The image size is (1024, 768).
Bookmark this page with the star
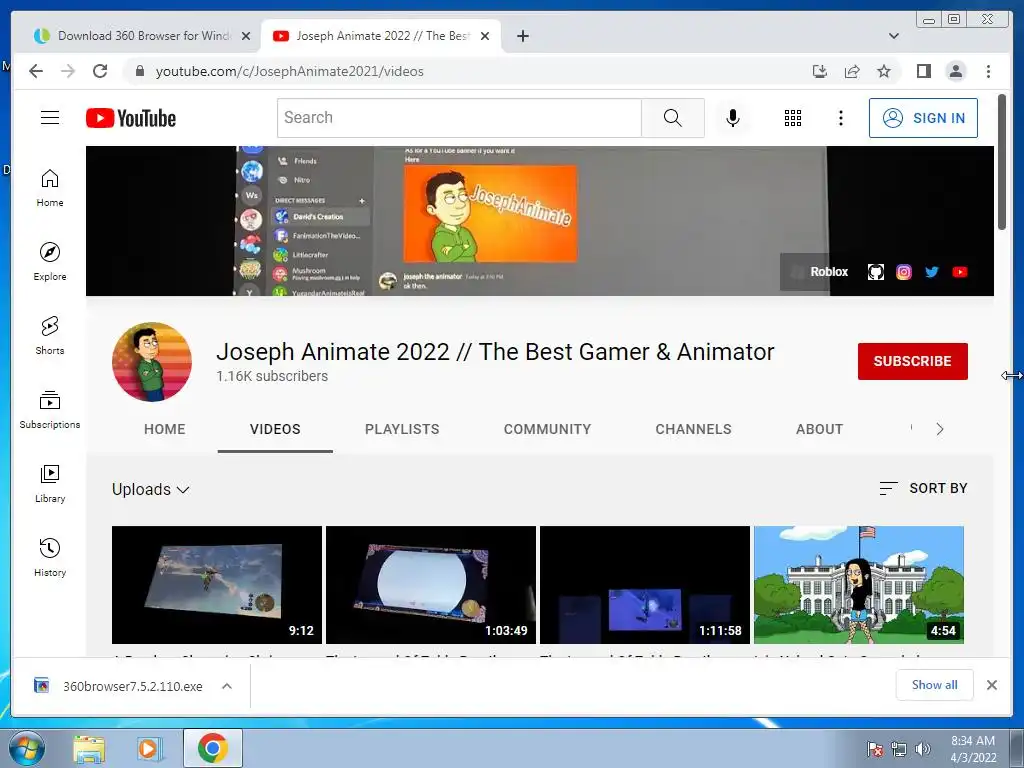[884, 71]
